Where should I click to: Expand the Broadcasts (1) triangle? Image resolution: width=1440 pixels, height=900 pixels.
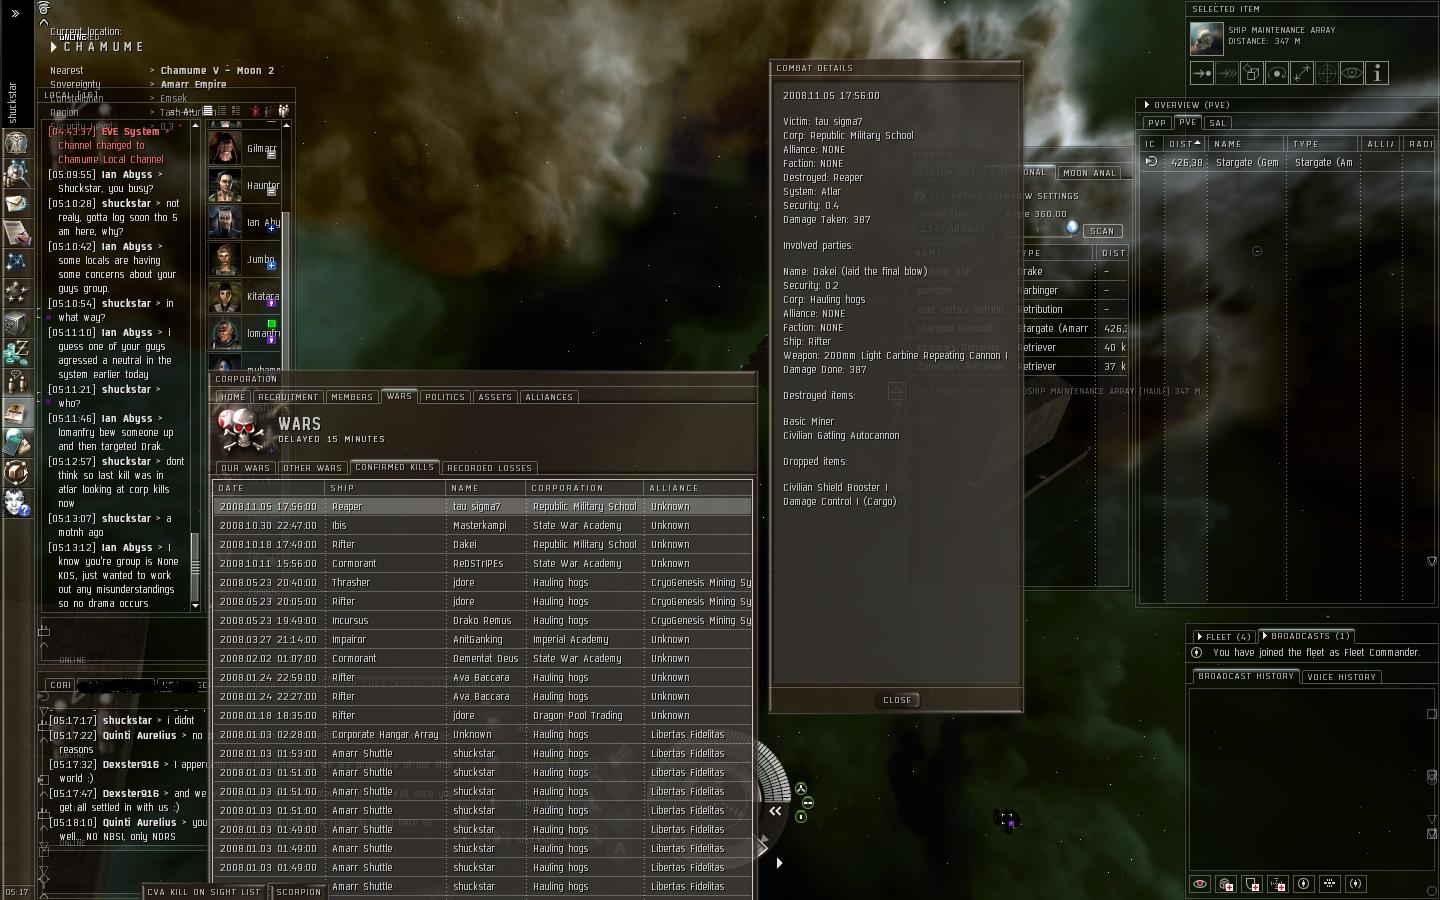click(x=1265, y=636)
